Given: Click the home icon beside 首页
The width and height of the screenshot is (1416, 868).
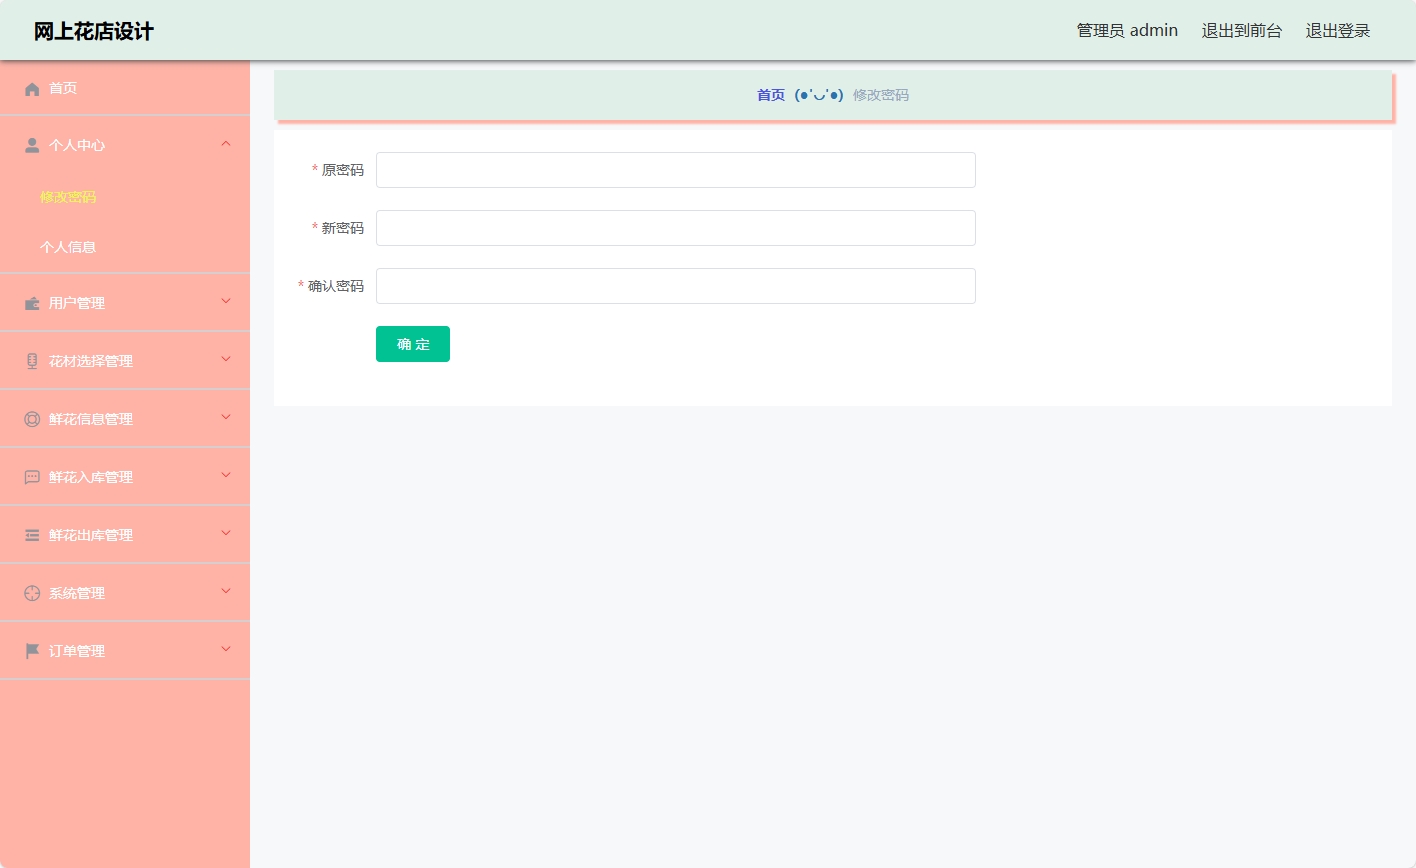Looking at the screenshot, I should coord(32,88).
